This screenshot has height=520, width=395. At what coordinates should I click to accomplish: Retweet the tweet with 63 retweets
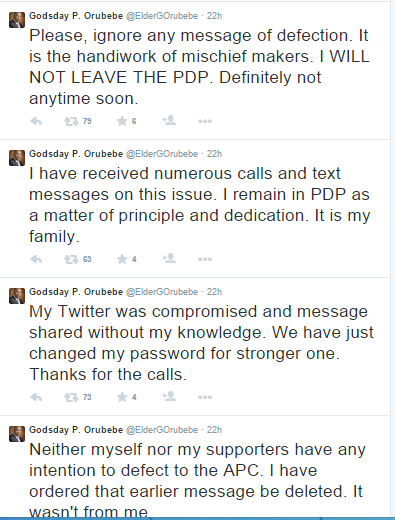point(71,259)
